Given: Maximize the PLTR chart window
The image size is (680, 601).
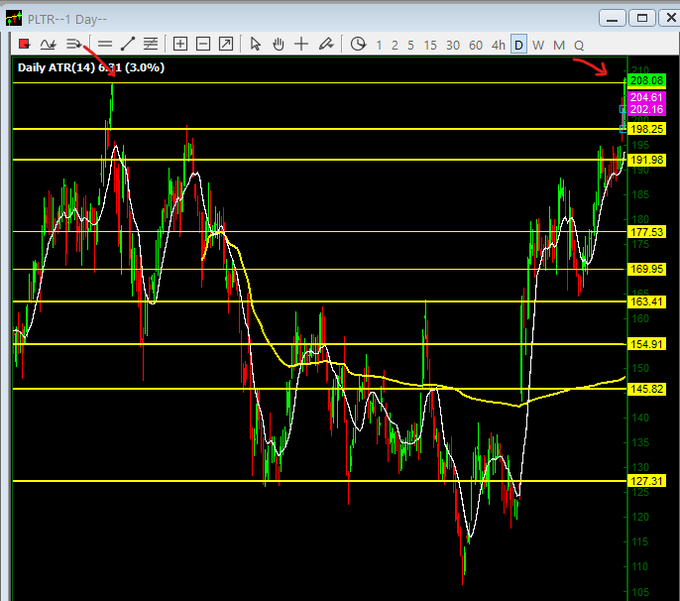Looking at the screenshot, I should pos(642,18).
